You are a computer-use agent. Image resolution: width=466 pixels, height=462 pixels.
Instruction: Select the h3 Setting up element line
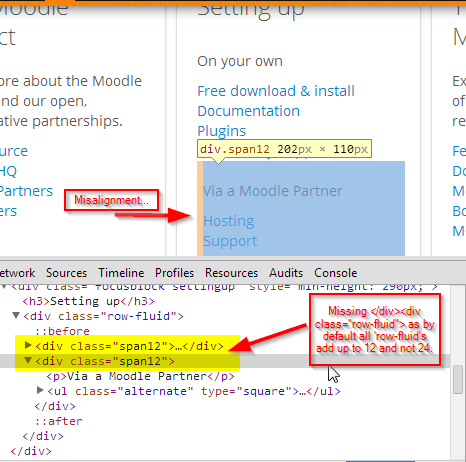(88, 301)
